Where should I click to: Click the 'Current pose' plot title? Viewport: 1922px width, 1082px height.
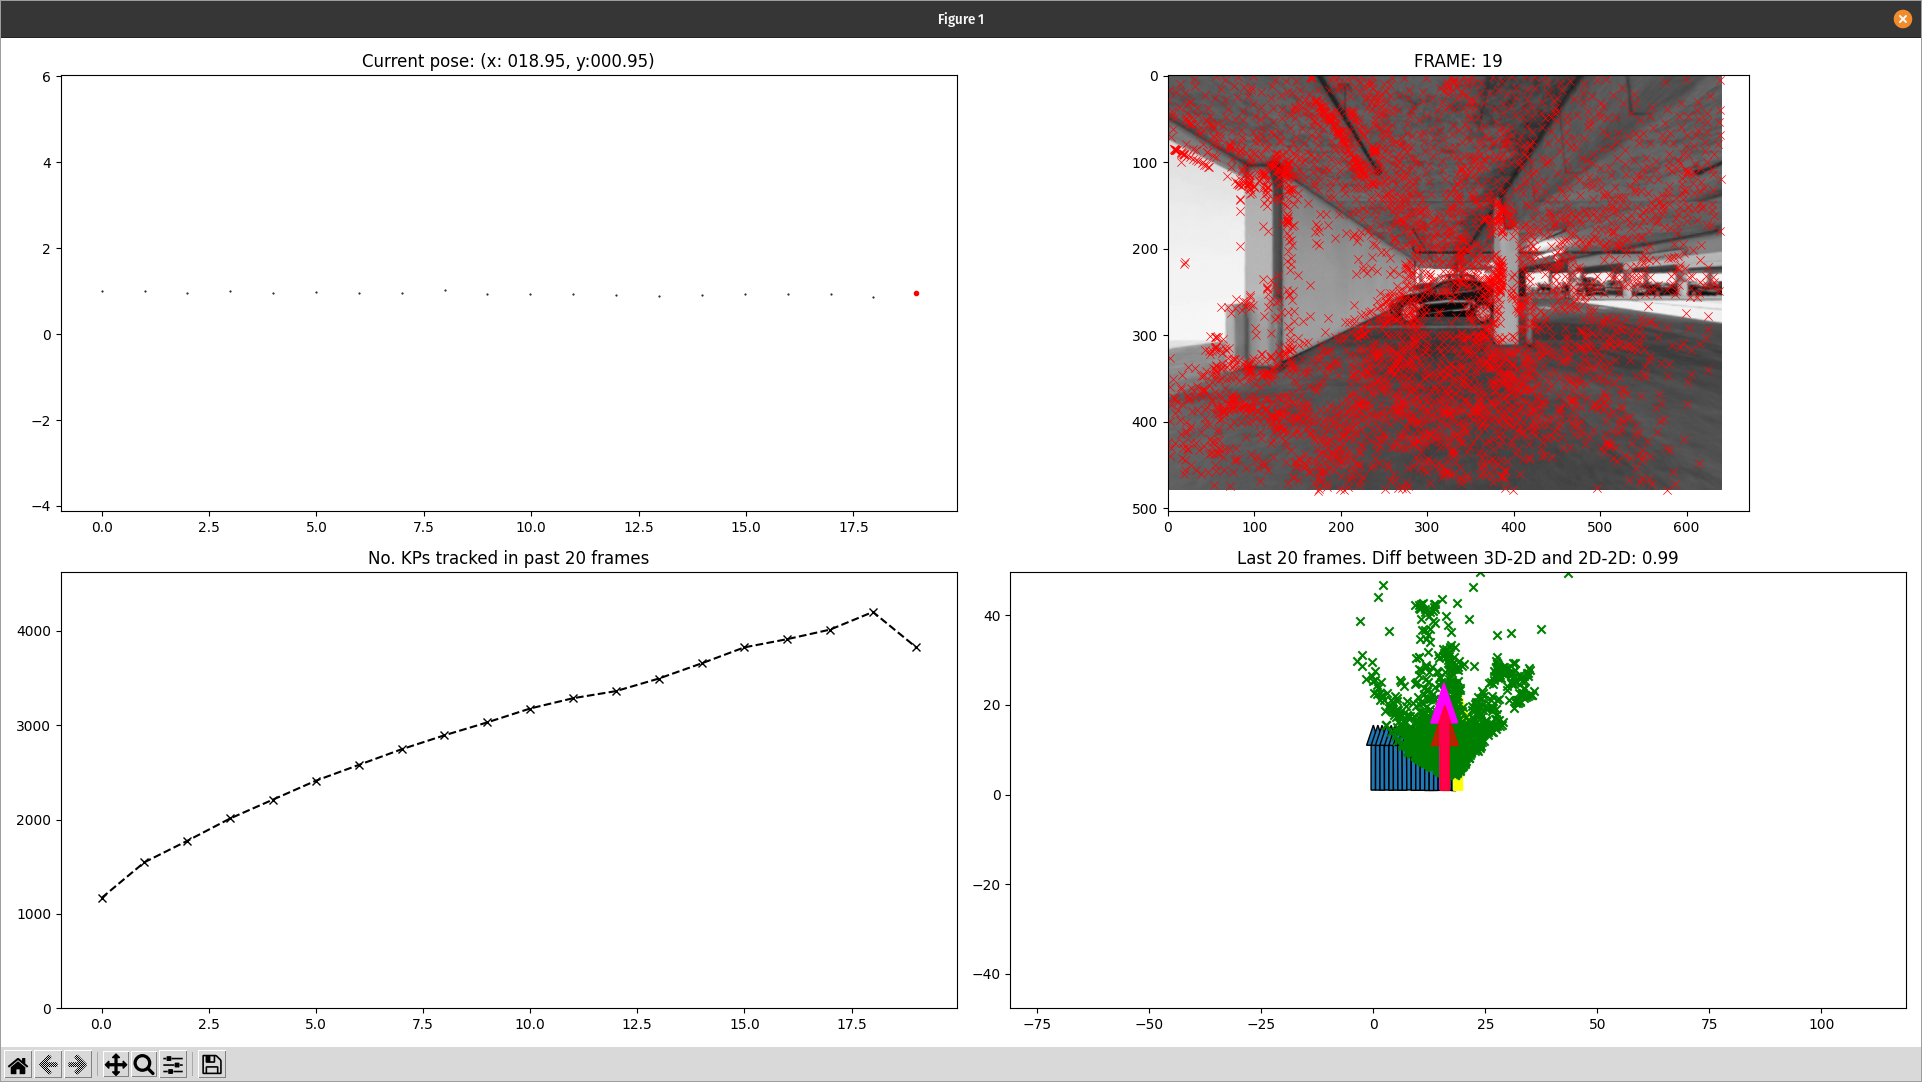[x=508, y=61]
